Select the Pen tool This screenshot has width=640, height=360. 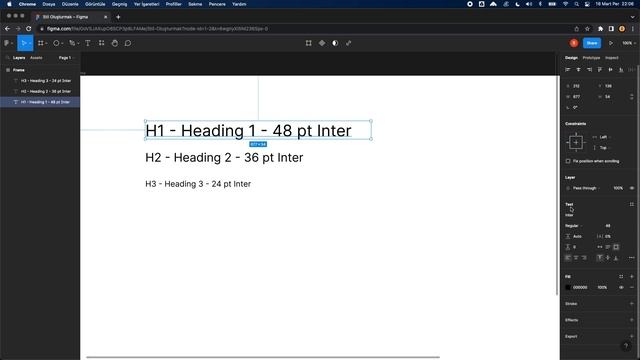coord(72,43)
